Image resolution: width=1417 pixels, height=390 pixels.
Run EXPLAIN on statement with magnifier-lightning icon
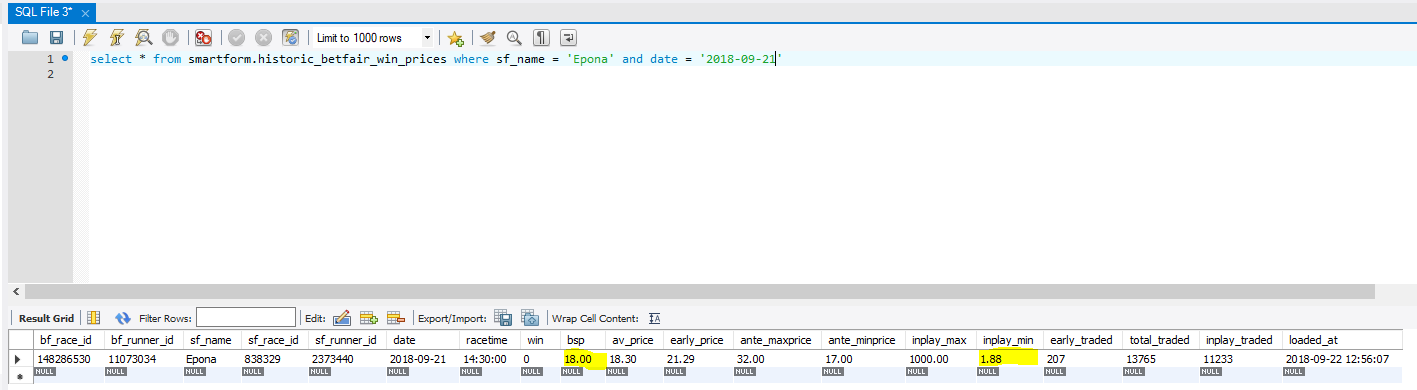144,38
